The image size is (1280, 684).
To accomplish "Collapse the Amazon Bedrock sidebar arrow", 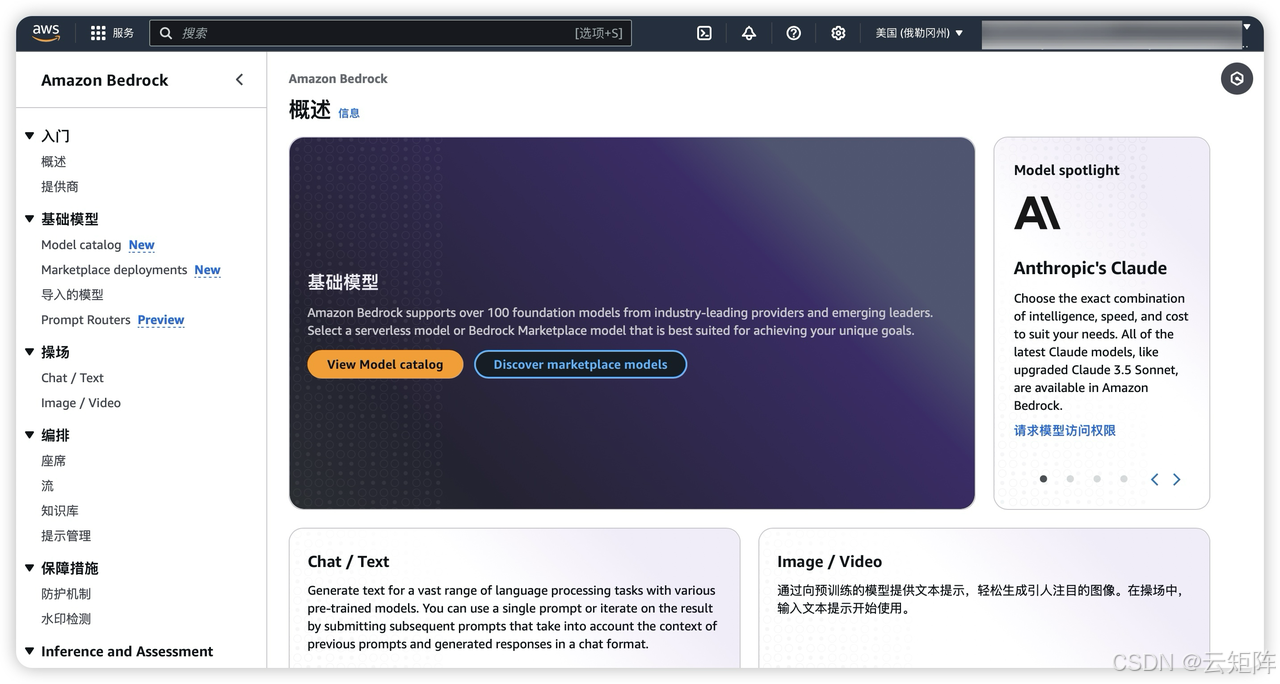I will click(x=239, y=80).
